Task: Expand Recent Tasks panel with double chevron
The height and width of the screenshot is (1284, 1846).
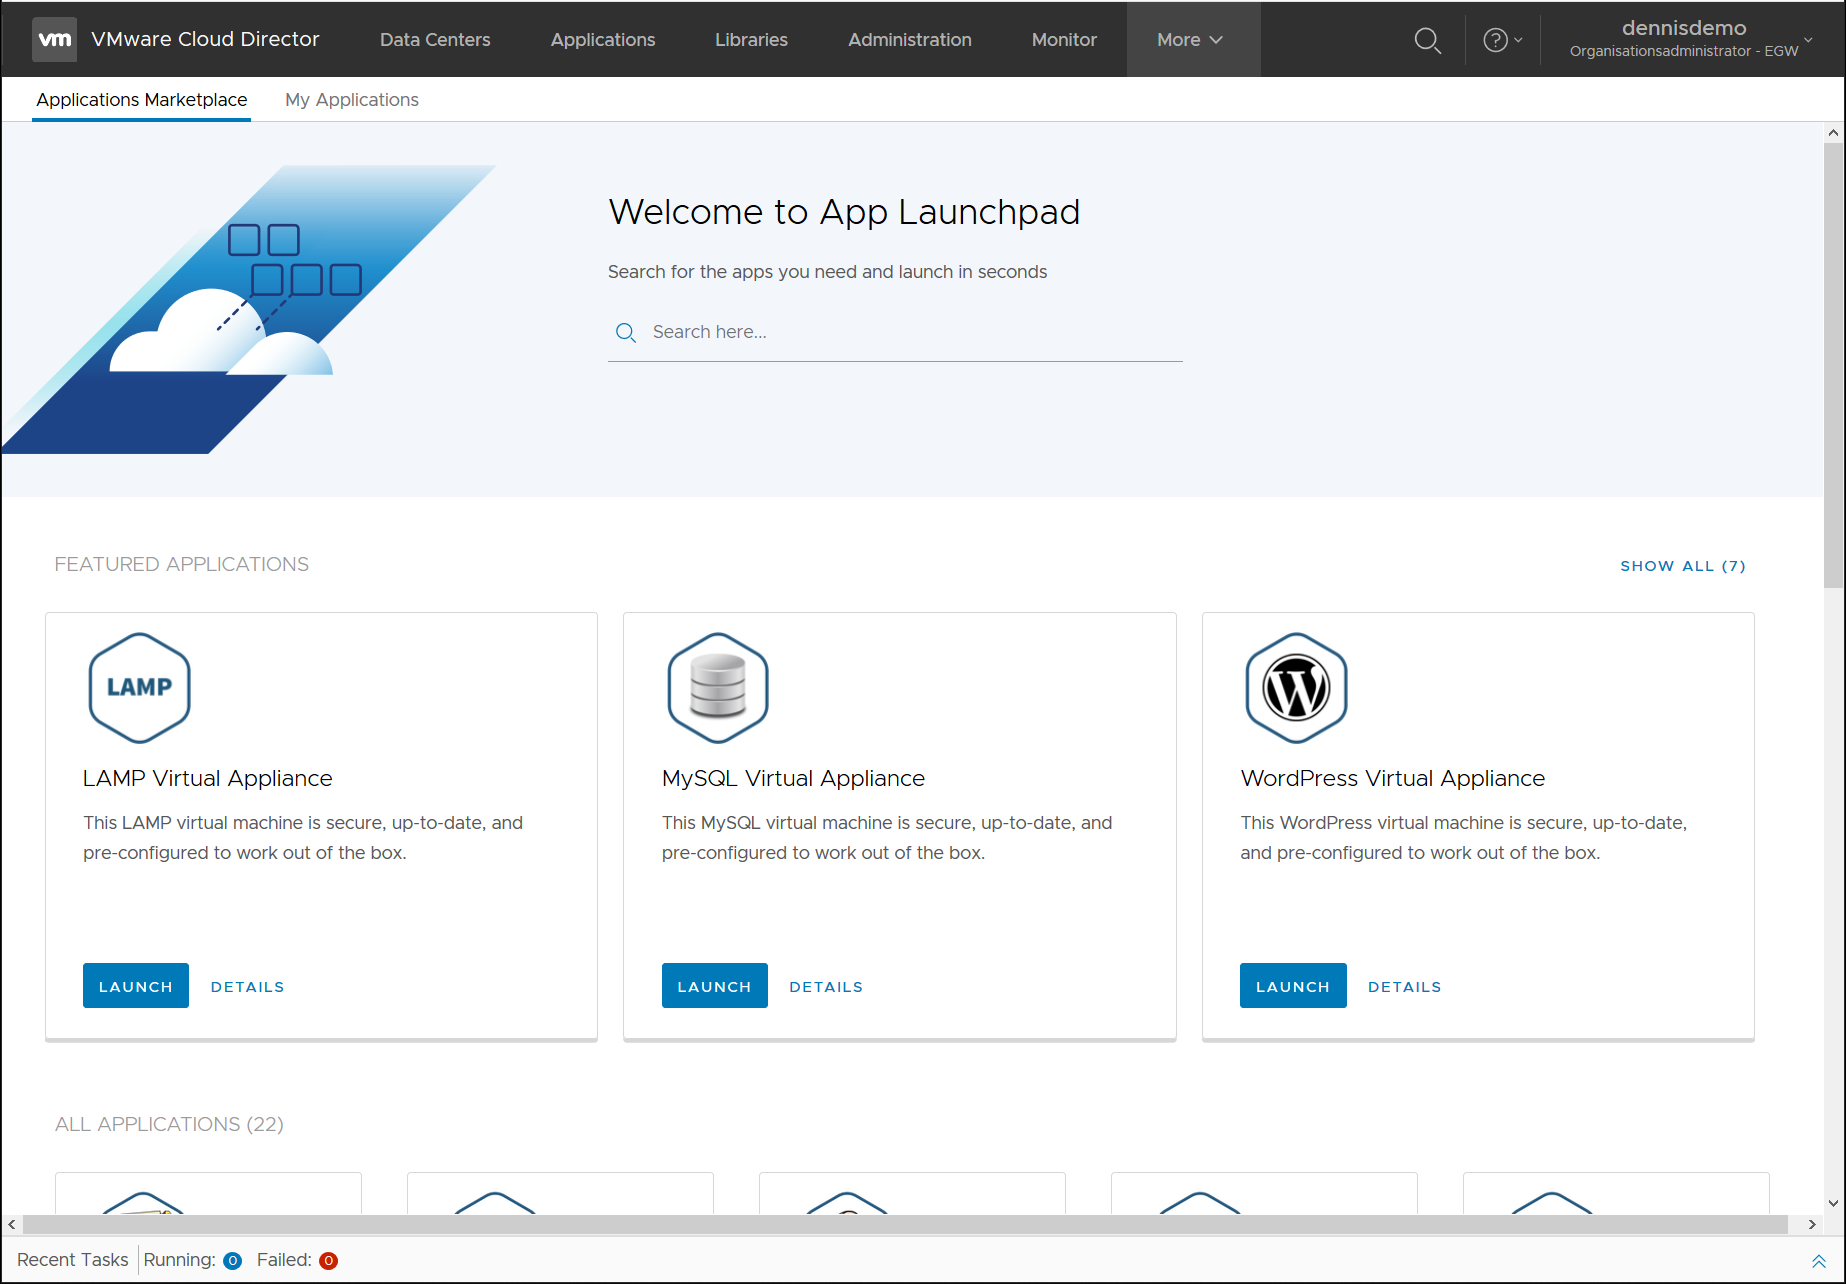Action: coord(1819,1261)
